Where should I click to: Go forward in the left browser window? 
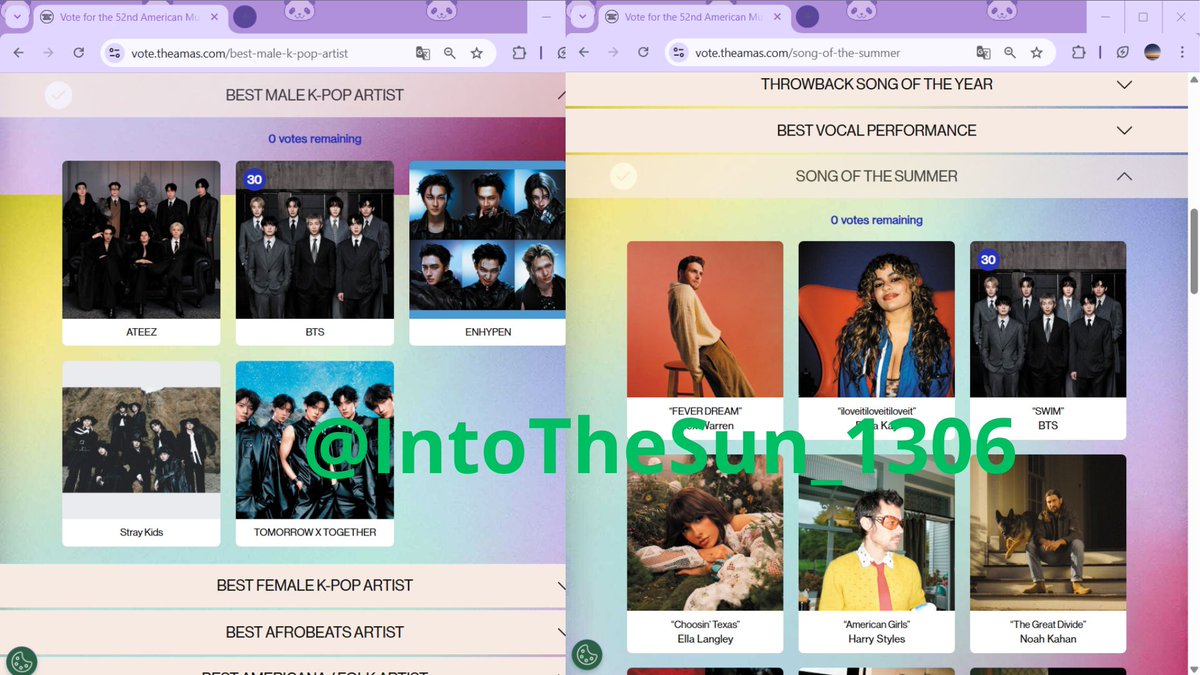[x=47, y=53]
